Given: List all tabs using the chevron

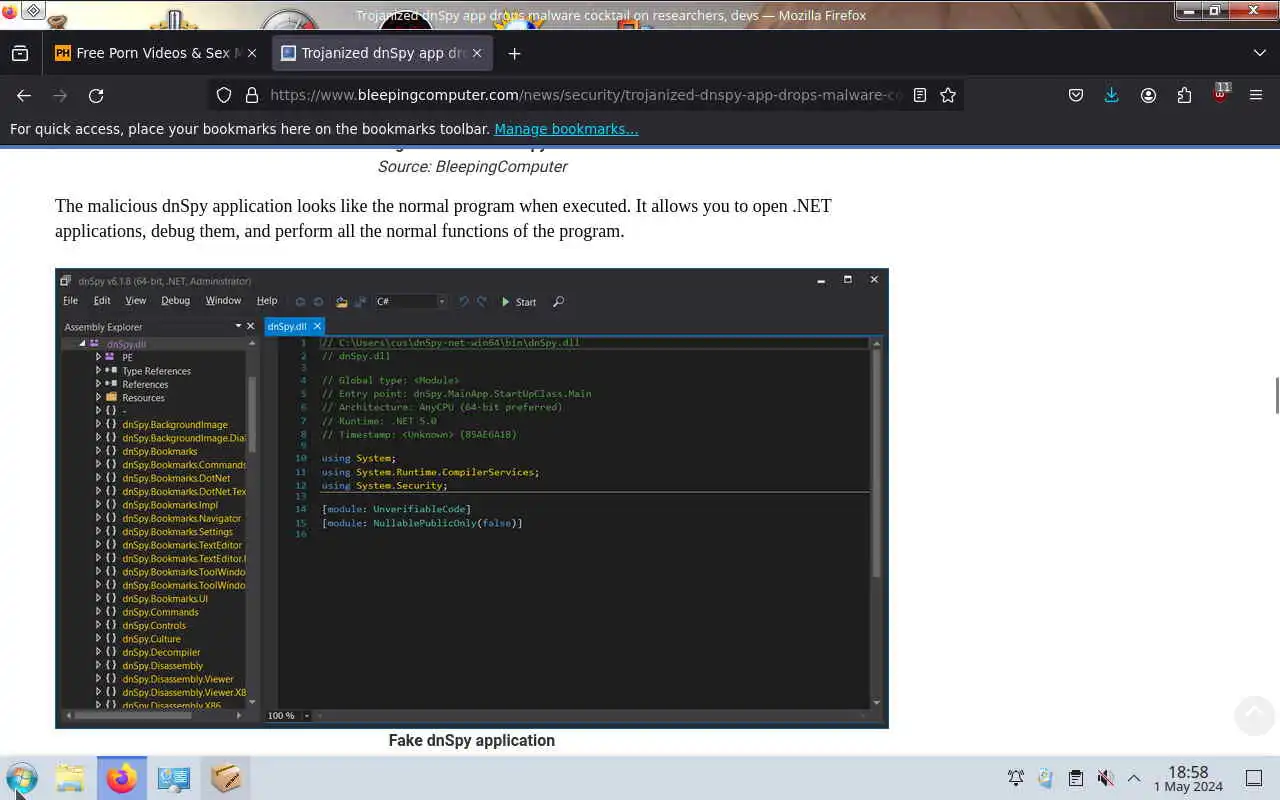Looking at the screenshot, I should pyautogui.click(x=1259, y=54).
